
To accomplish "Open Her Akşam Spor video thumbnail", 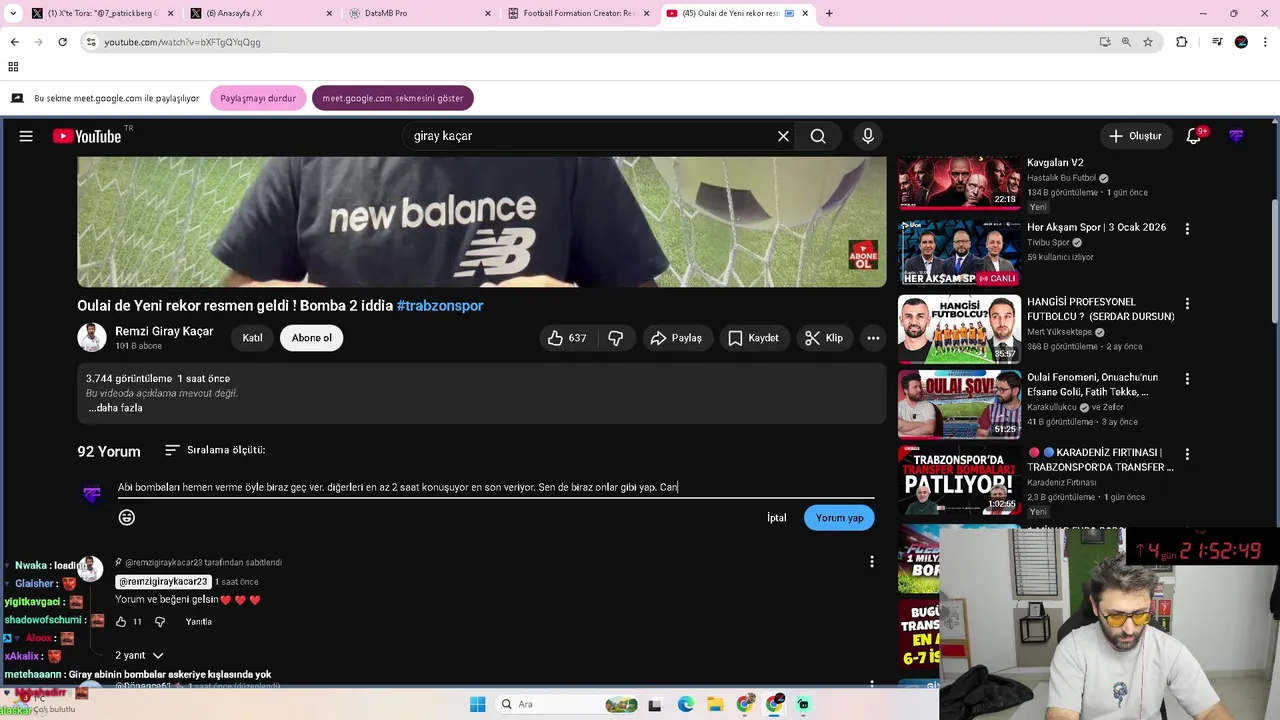I will coord(959,253).
